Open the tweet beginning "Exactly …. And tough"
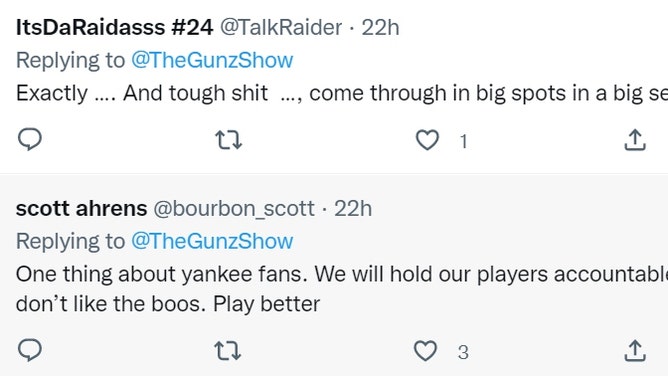 tap(342, 93)
